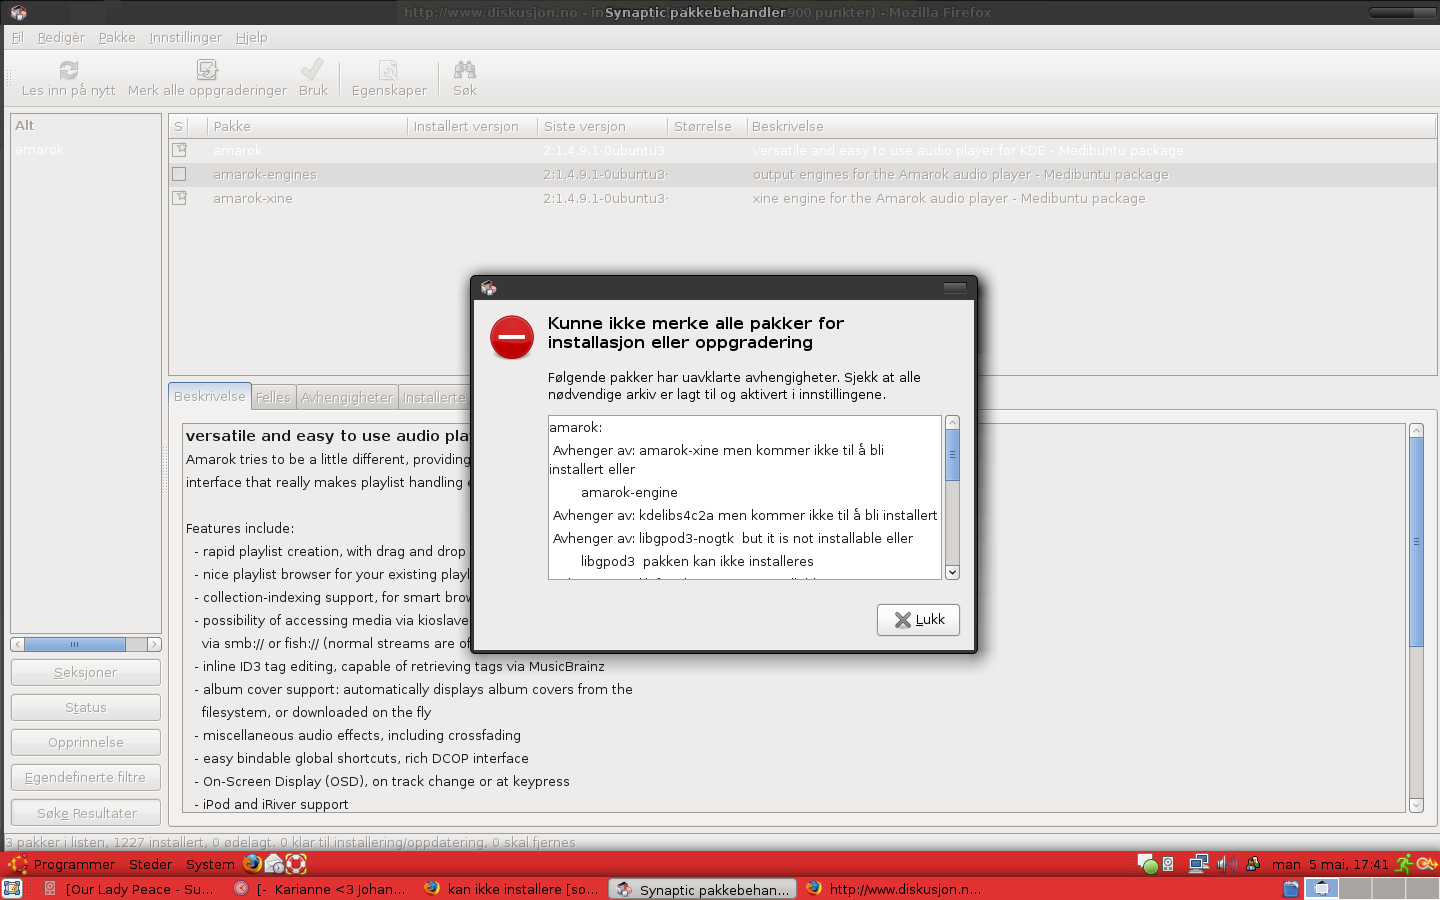Sort by the Beskrivelse column header
This screenshot has width=1440, height=900.
[x=1090, y=126]
